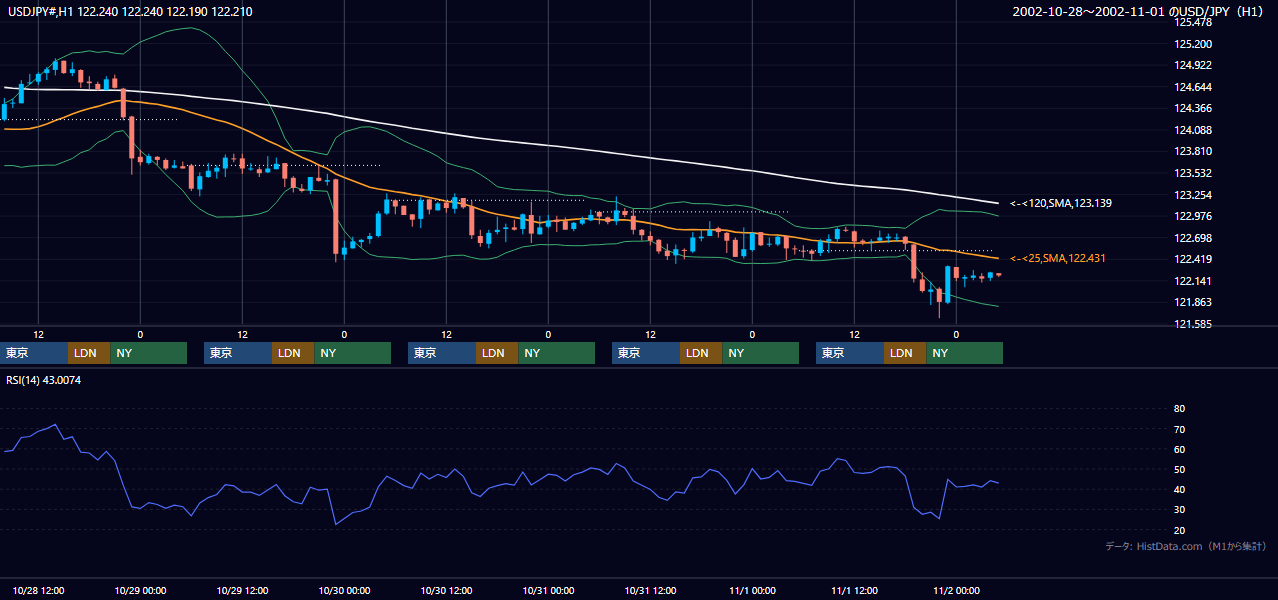Viewport: 1278px width, 600px height.
Task: Click the 10/30 00:00 time label
Action: (344, 590)
